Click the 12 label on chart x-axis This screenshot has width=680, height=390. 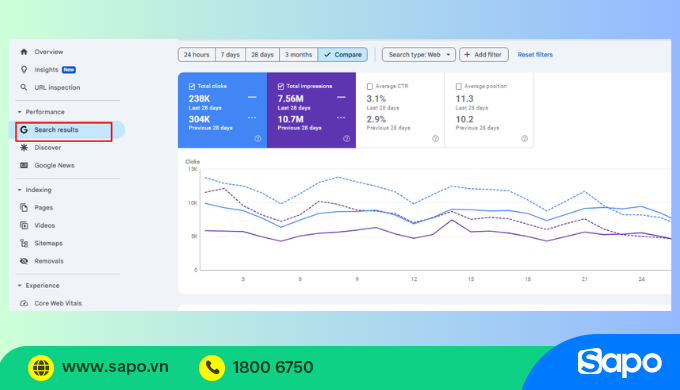(414, 279)
